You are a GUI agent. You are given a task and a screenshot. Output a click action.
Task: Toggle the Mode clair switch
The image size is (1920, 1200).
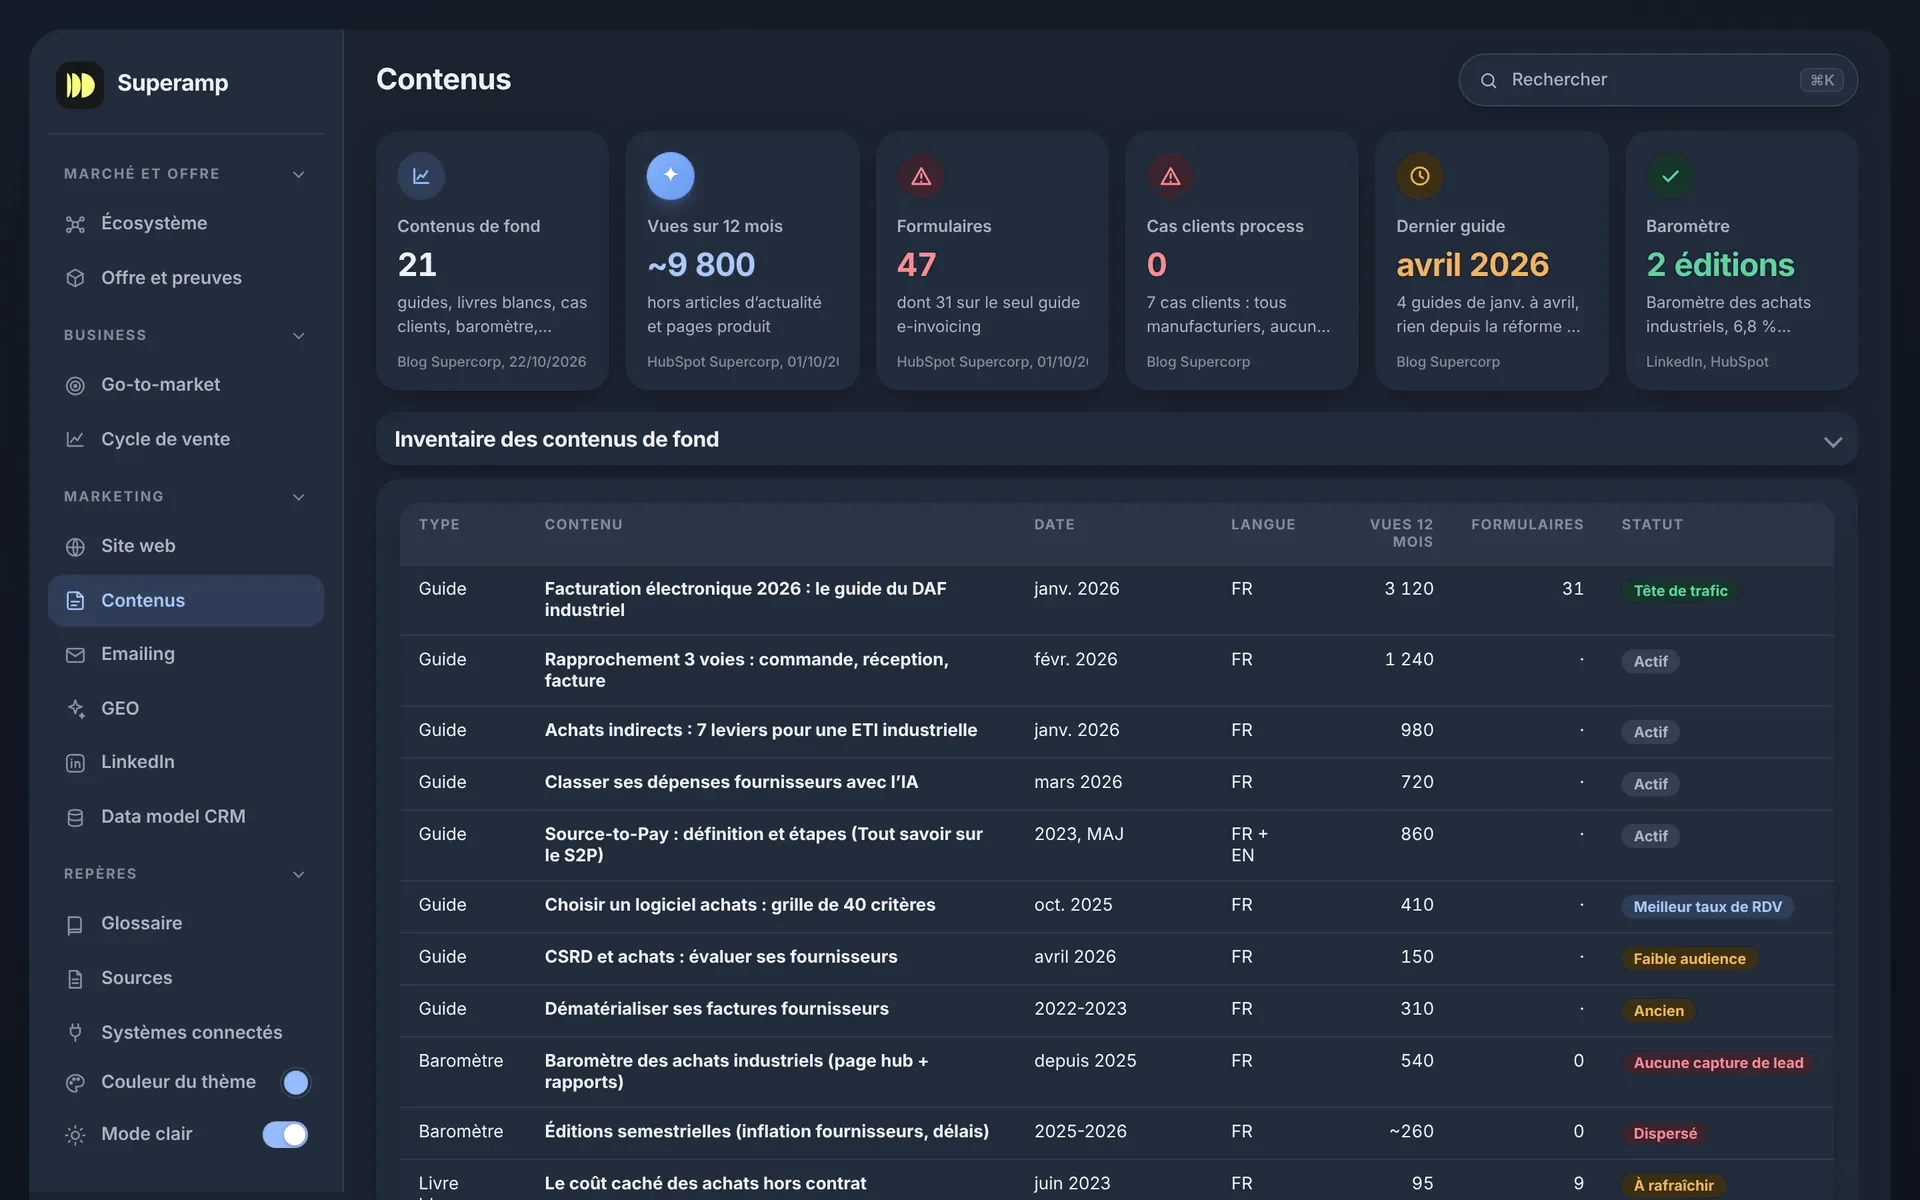point(285,1134)
